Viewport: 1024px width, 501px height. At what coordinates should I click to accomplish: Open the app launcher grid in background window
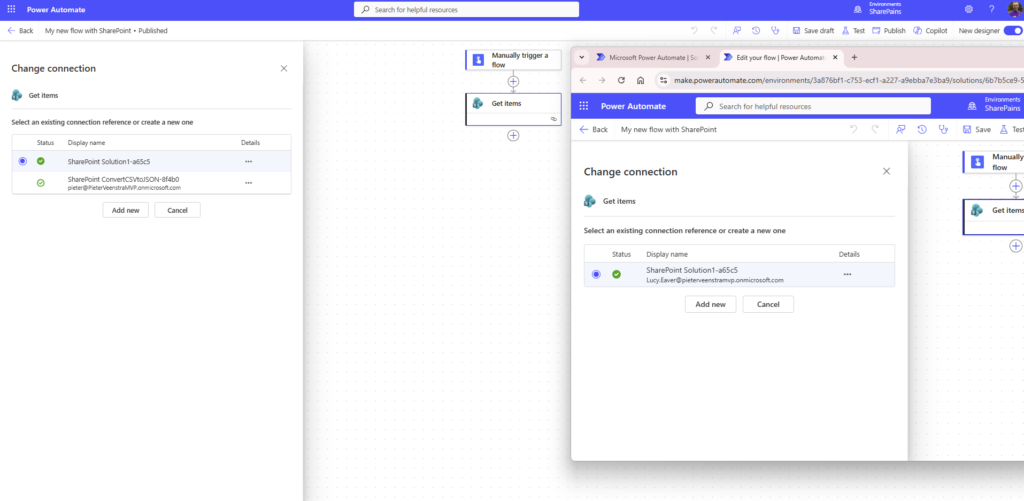(x=11, y=10)
